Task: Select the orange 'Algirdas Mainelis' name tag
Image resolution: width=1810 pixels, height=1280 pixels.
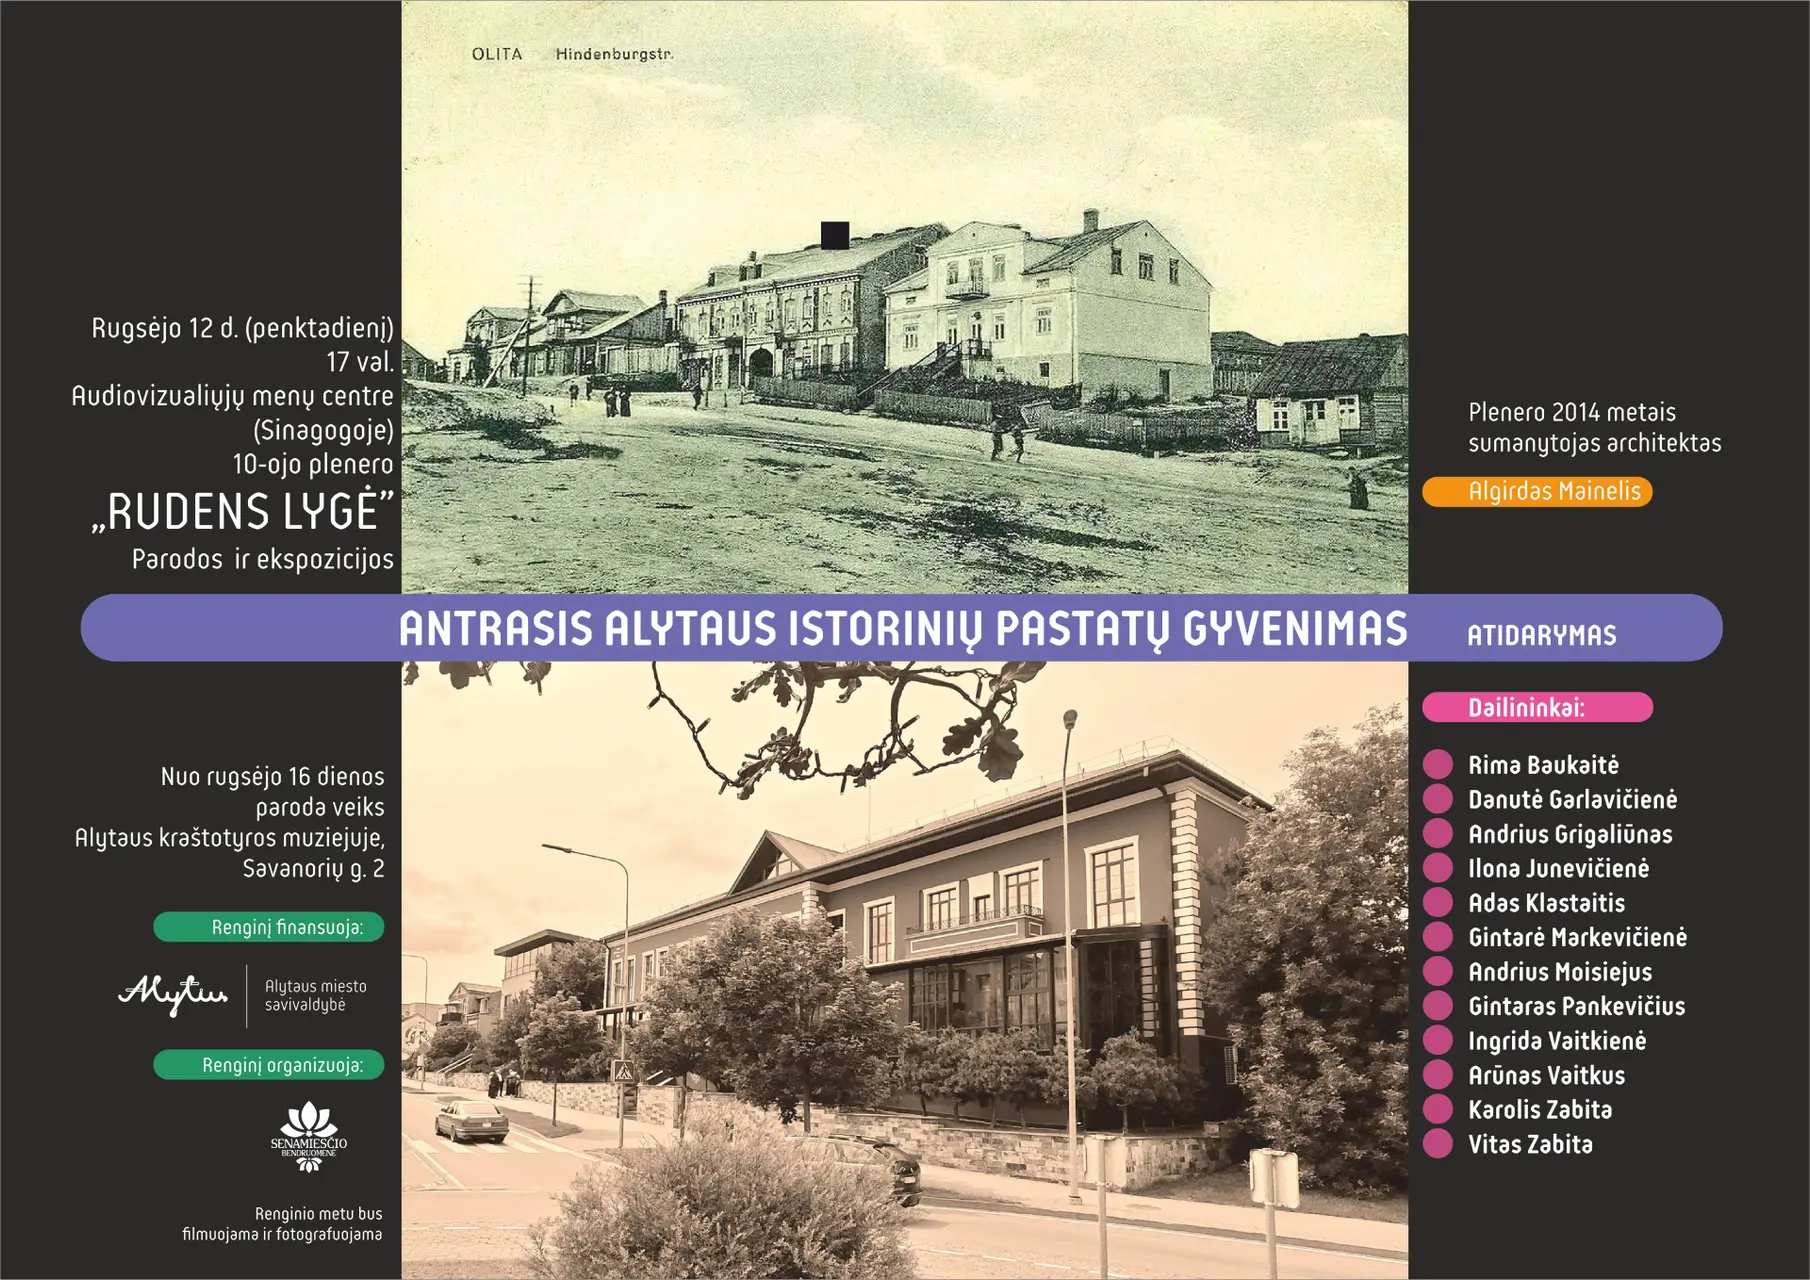Action: (x=1537, y=491)
